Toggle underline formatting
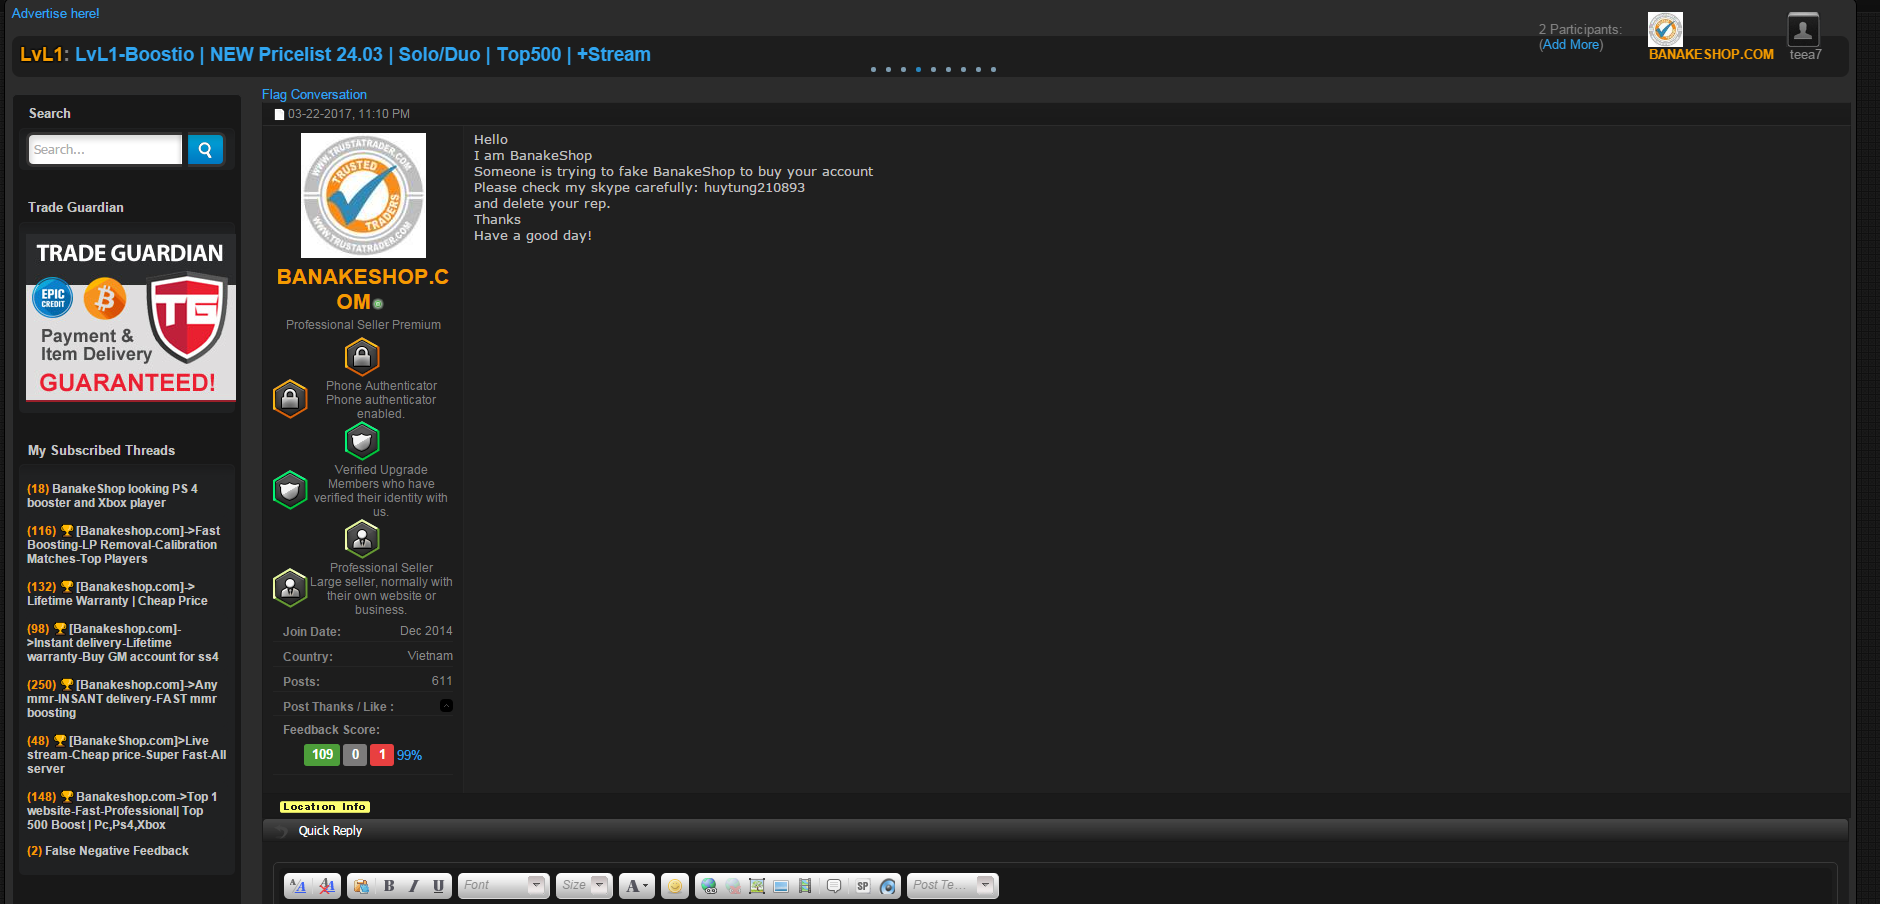The width and height of the screenshot is (1880, 904). tap(438, 886)
